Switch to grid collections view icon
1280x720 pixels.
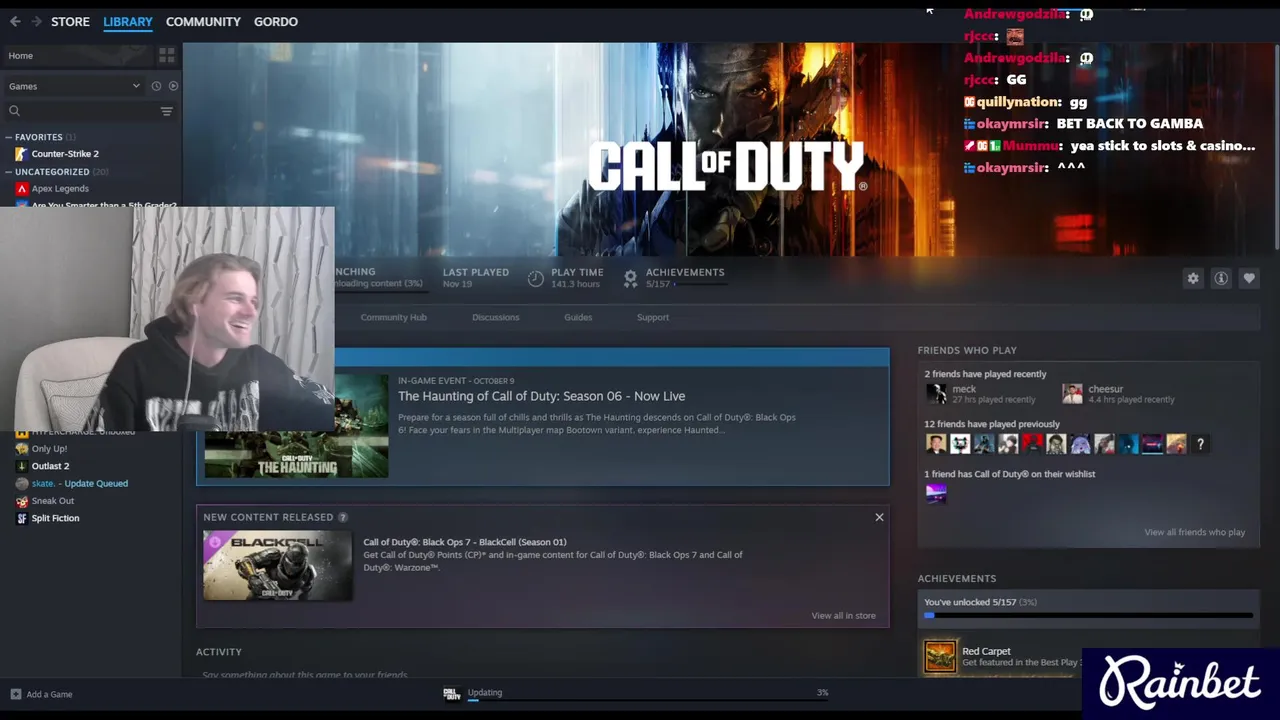point(167,56)
